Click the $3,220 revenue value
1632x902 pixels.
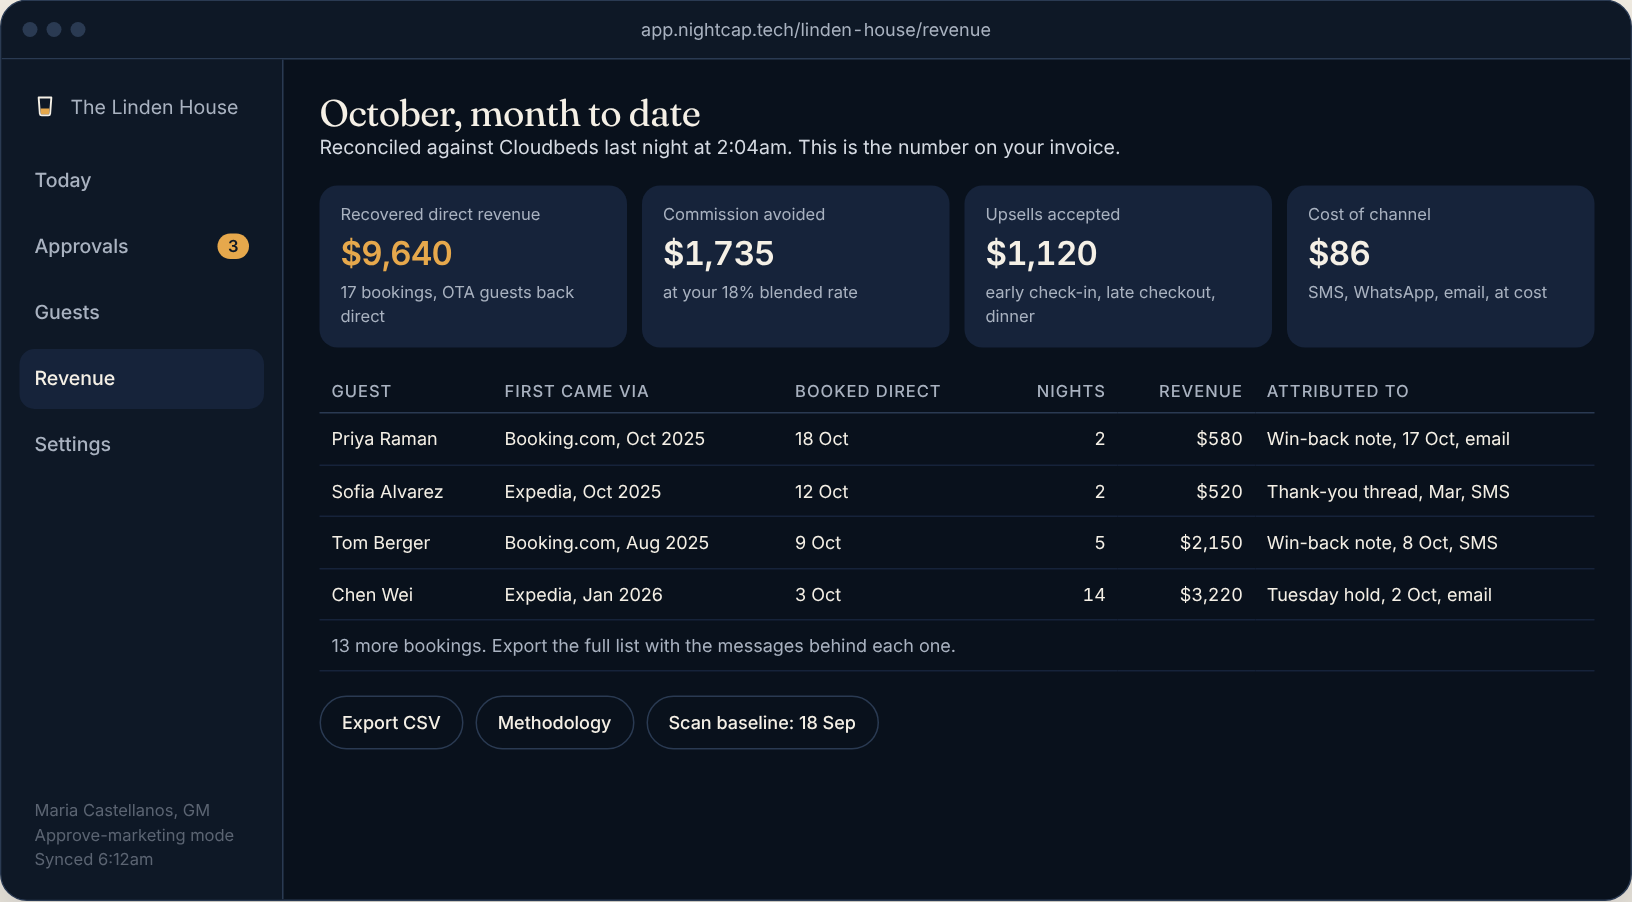[x=1211, y=595]
